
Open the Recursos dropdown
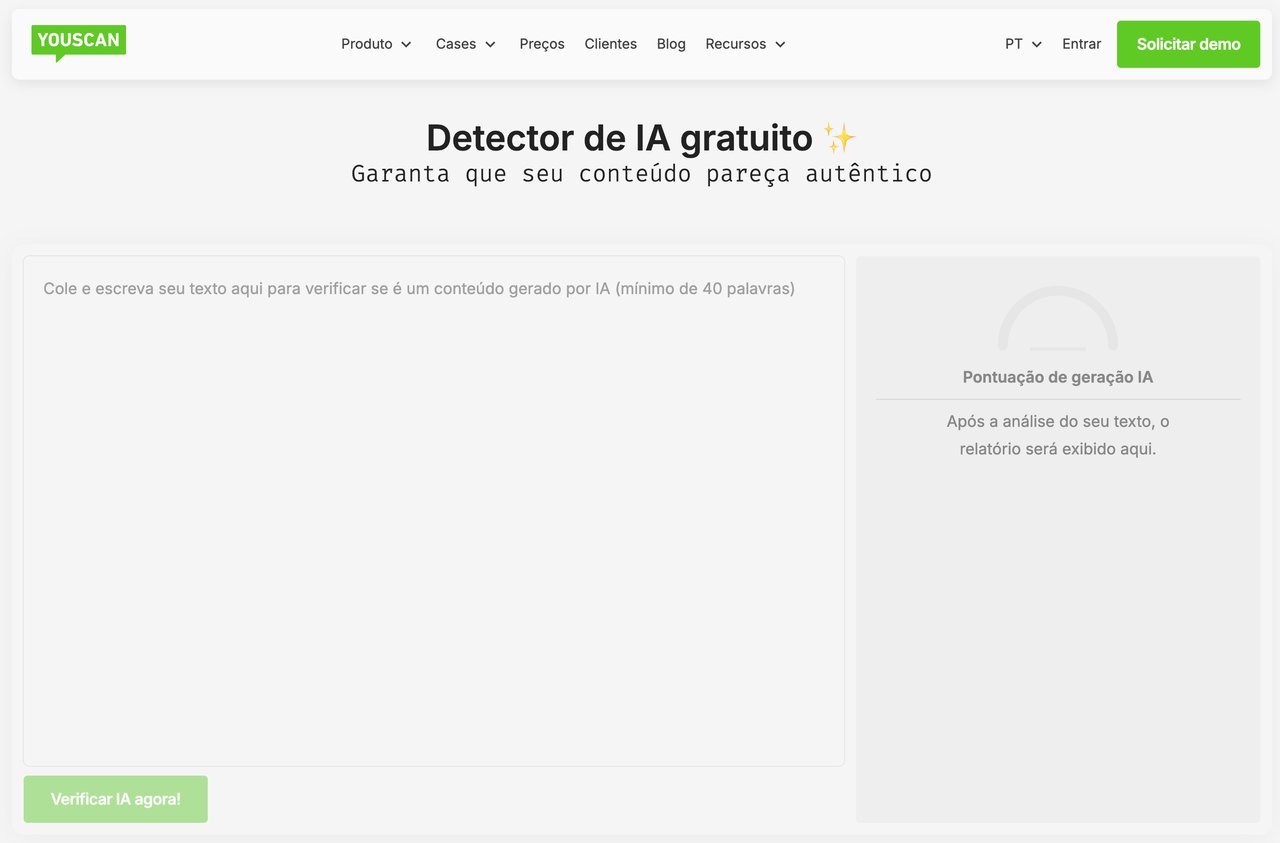pyautogui.click(x=736, y=44)
